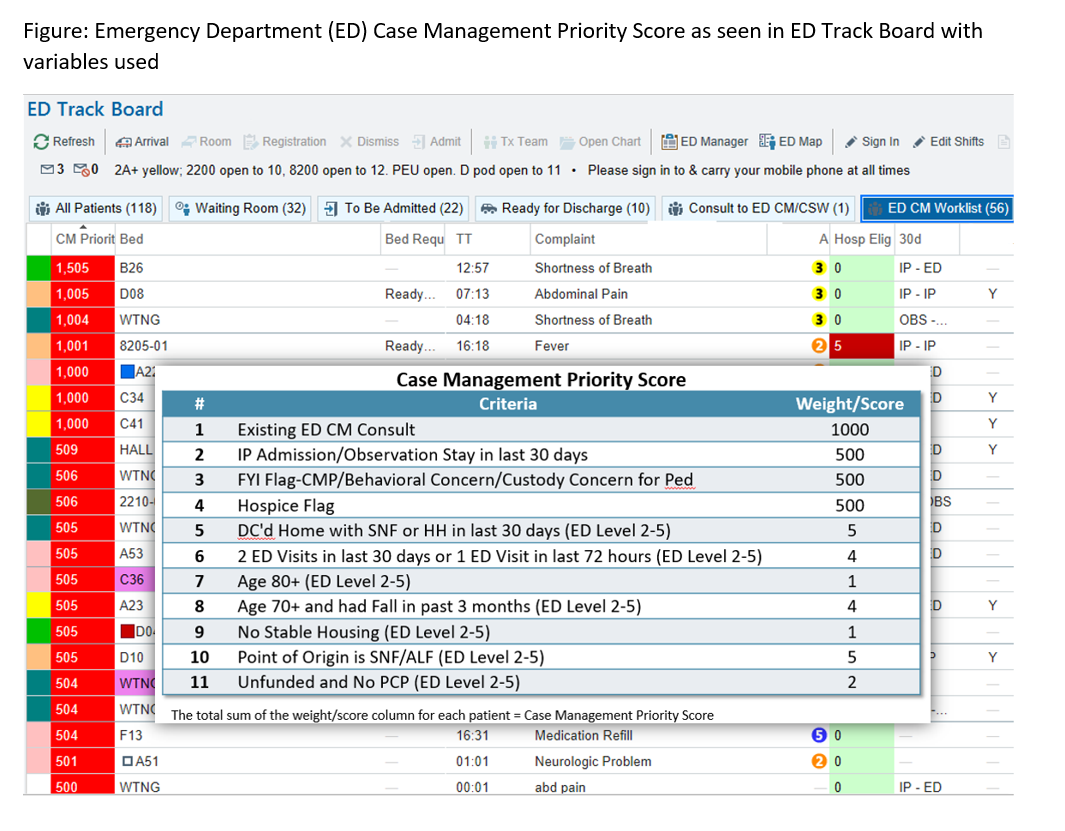Click the red 1,505 priority score cell
The width and height of the screenshot is (1065, 831).
(73, 268)
